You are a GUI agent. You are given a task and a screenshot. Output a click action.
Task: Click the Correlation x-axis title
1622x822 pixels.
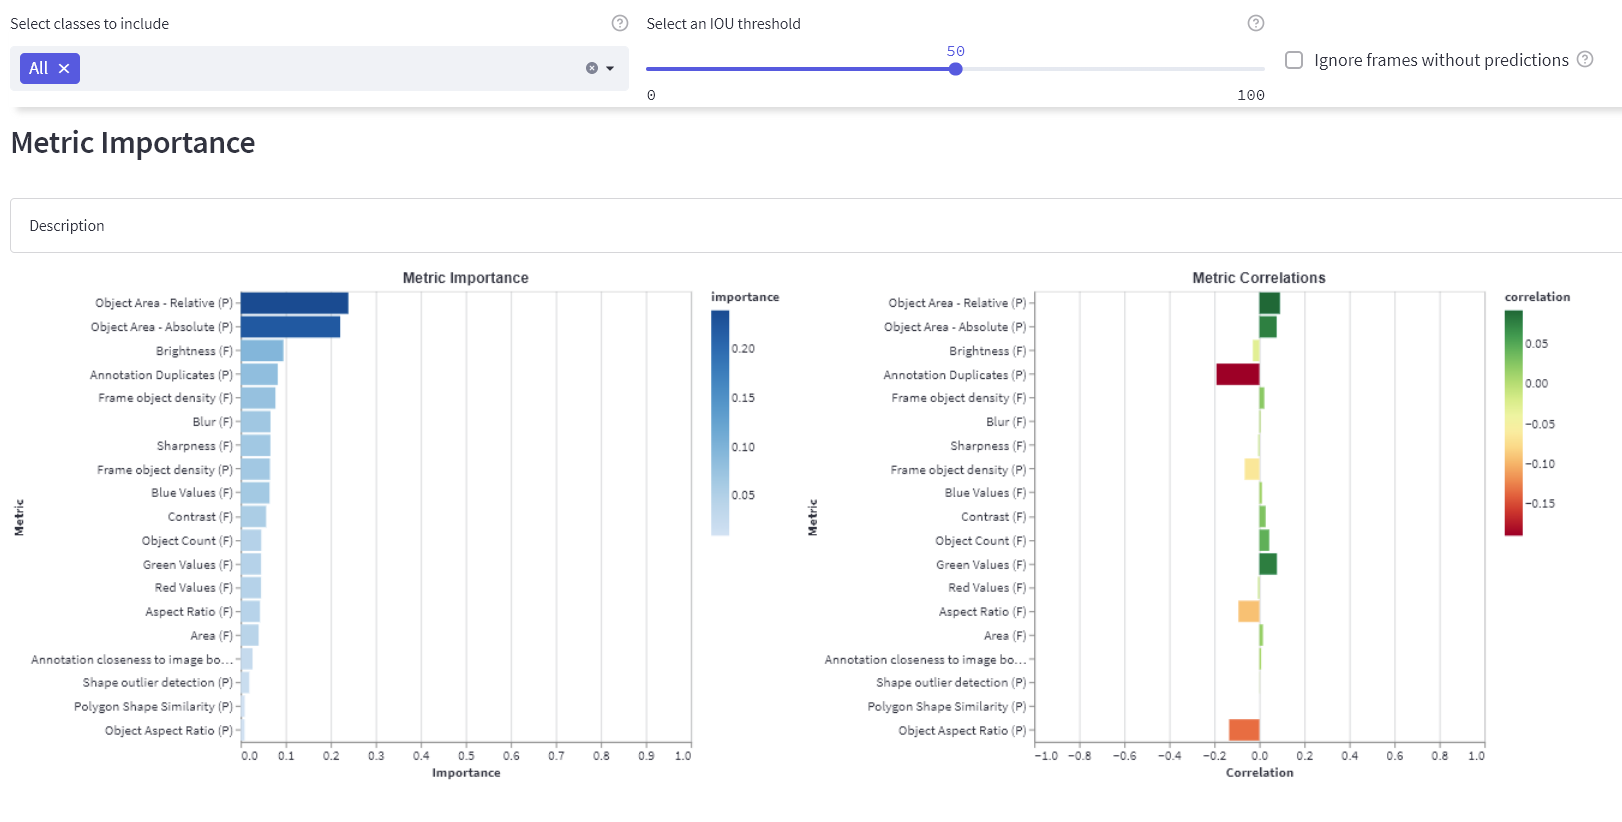point(1259,773)
